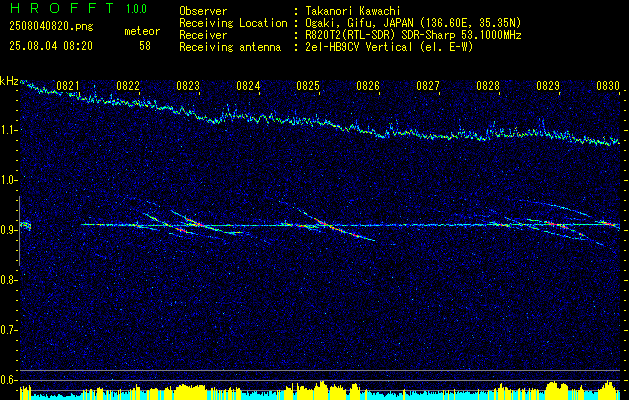The width and height of the screenshot is (629, 400).
Task: Click the filename 2508040820.png
Action: (51, 26)
